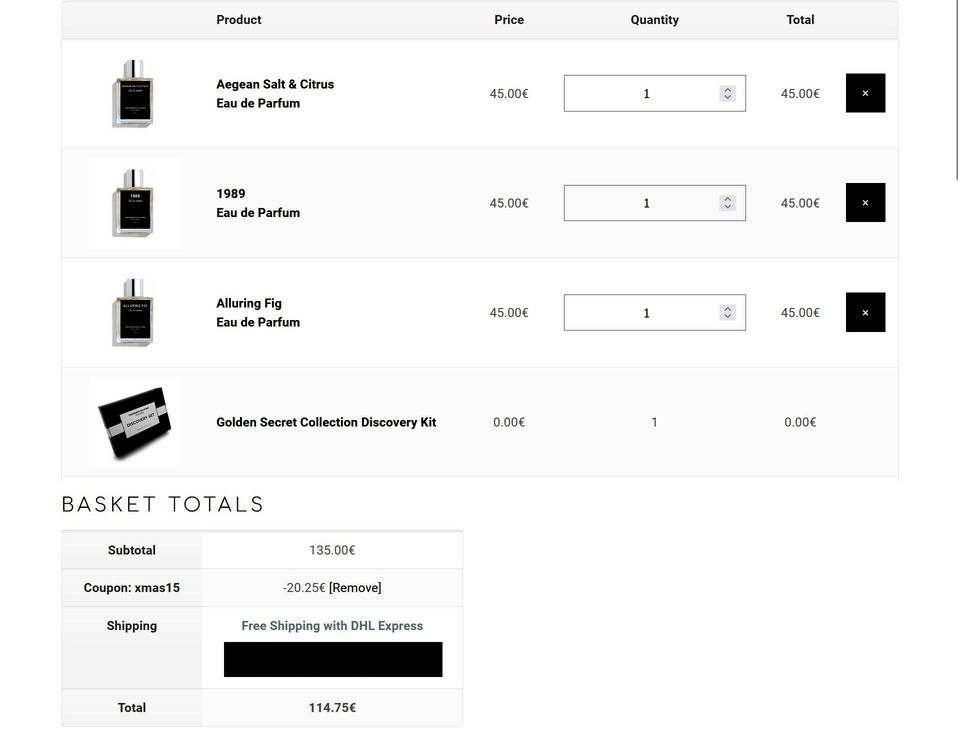Viewport: 960px width, 729px height.
Task: Click Alluring Fig bottle thumbnail
Action: [x=134, y=312]
